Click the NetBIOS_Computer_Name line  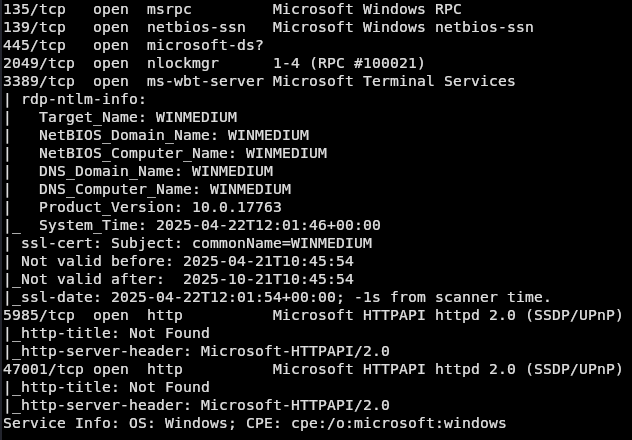(183, 153)
